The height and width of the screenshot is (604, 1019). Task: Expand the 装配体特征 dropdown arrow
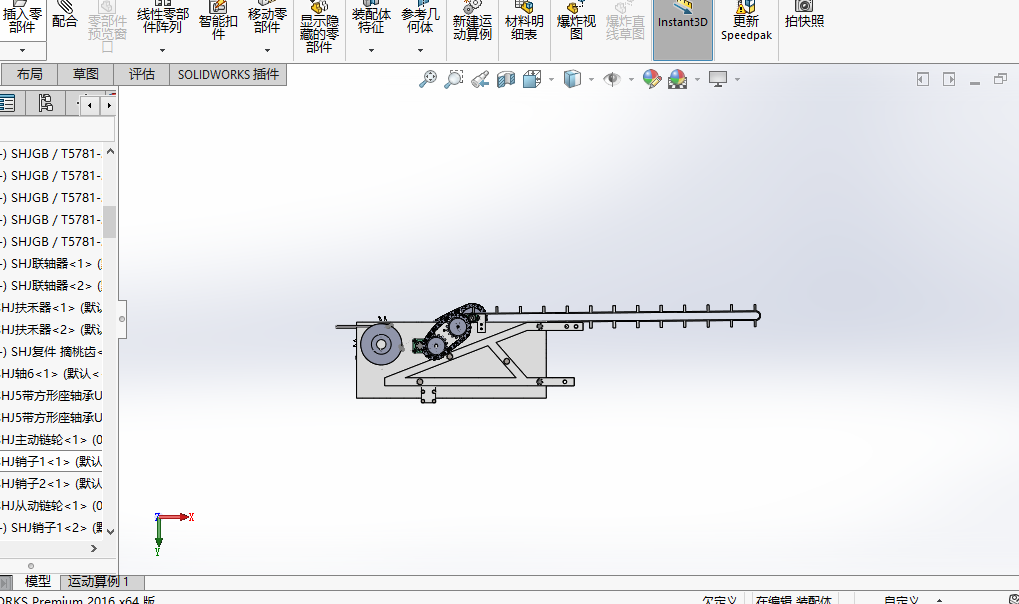pyautogui.click(x=371, y=50)
